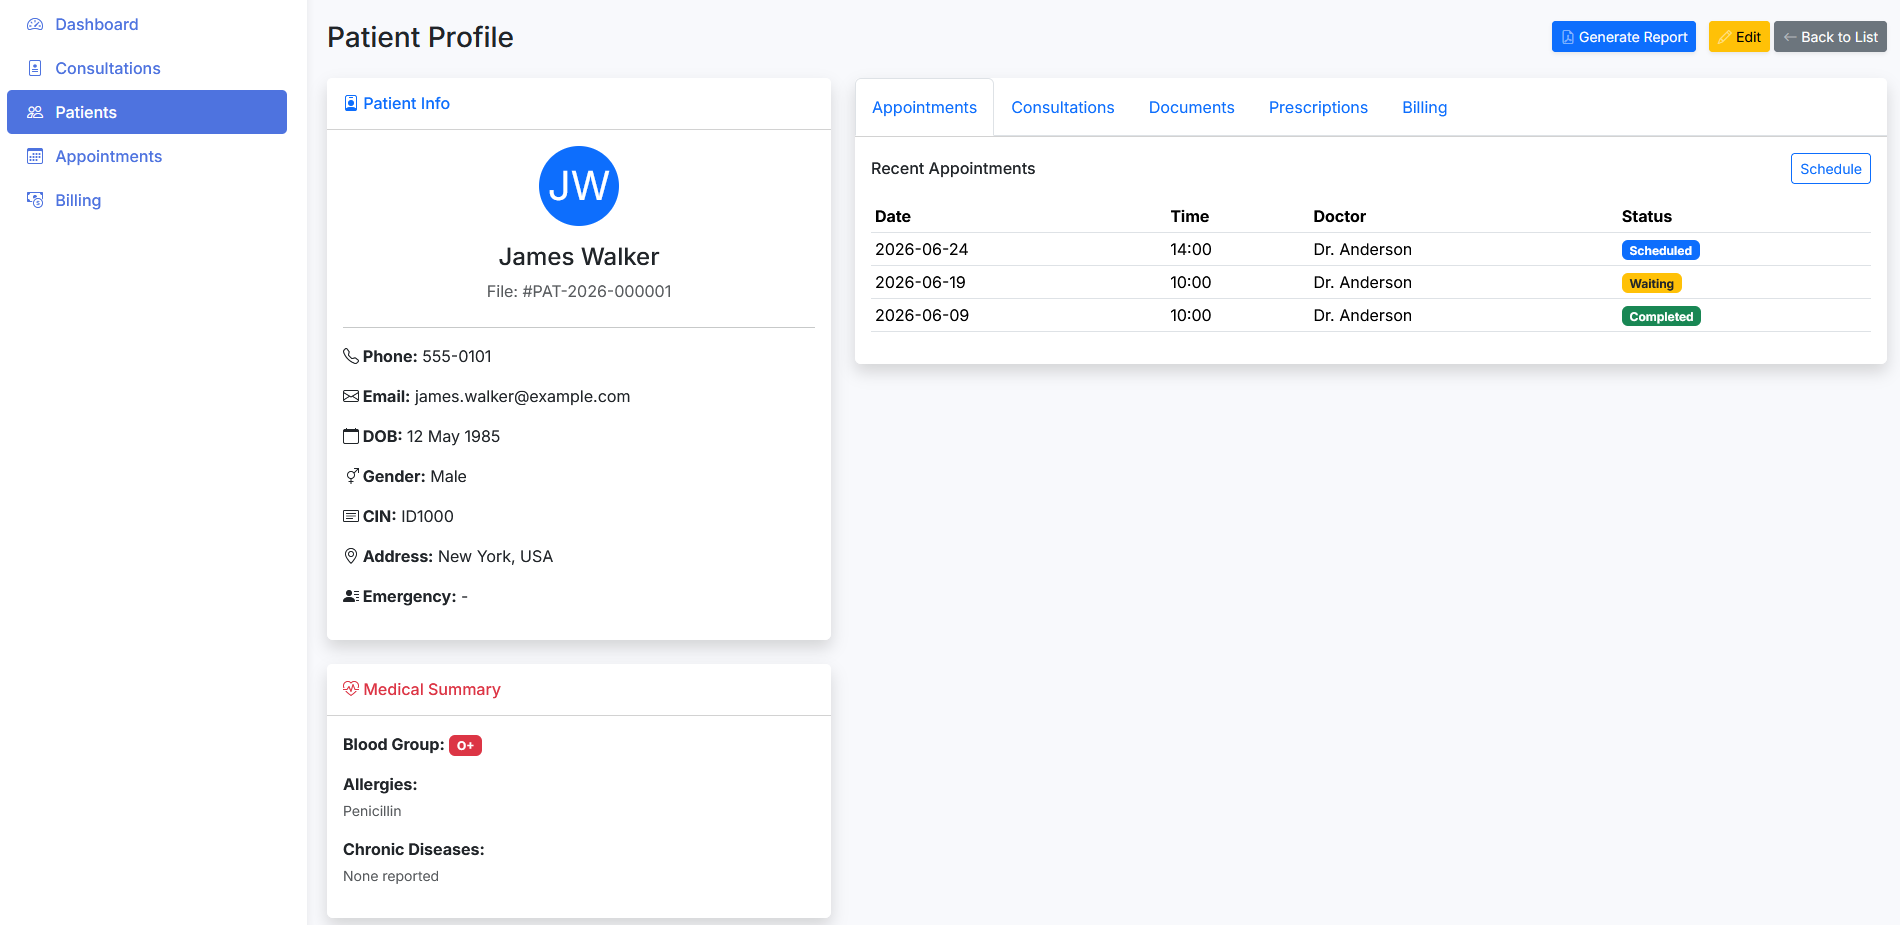This screenshot has width=1900, height=925.
Task: Click the date 2026-06-09
Action: tap(922, 315)
